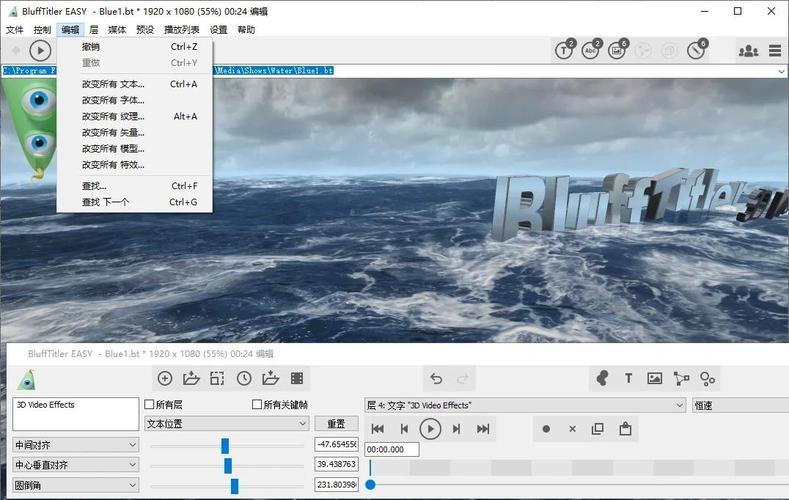Open the 中心垂直对齐 dropdown

click(x=75, y=465)
